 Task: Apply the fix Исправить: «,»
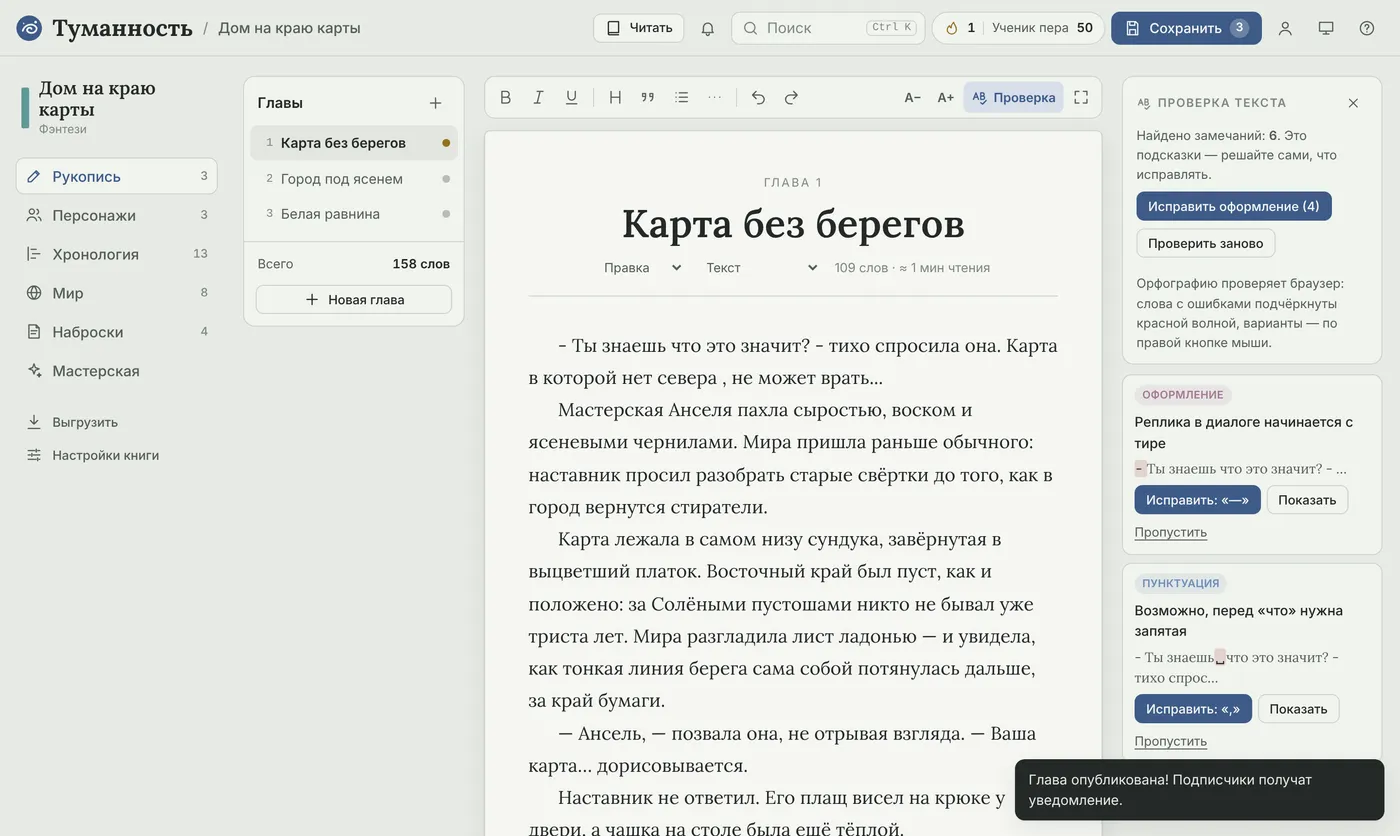click(1193, 709)
